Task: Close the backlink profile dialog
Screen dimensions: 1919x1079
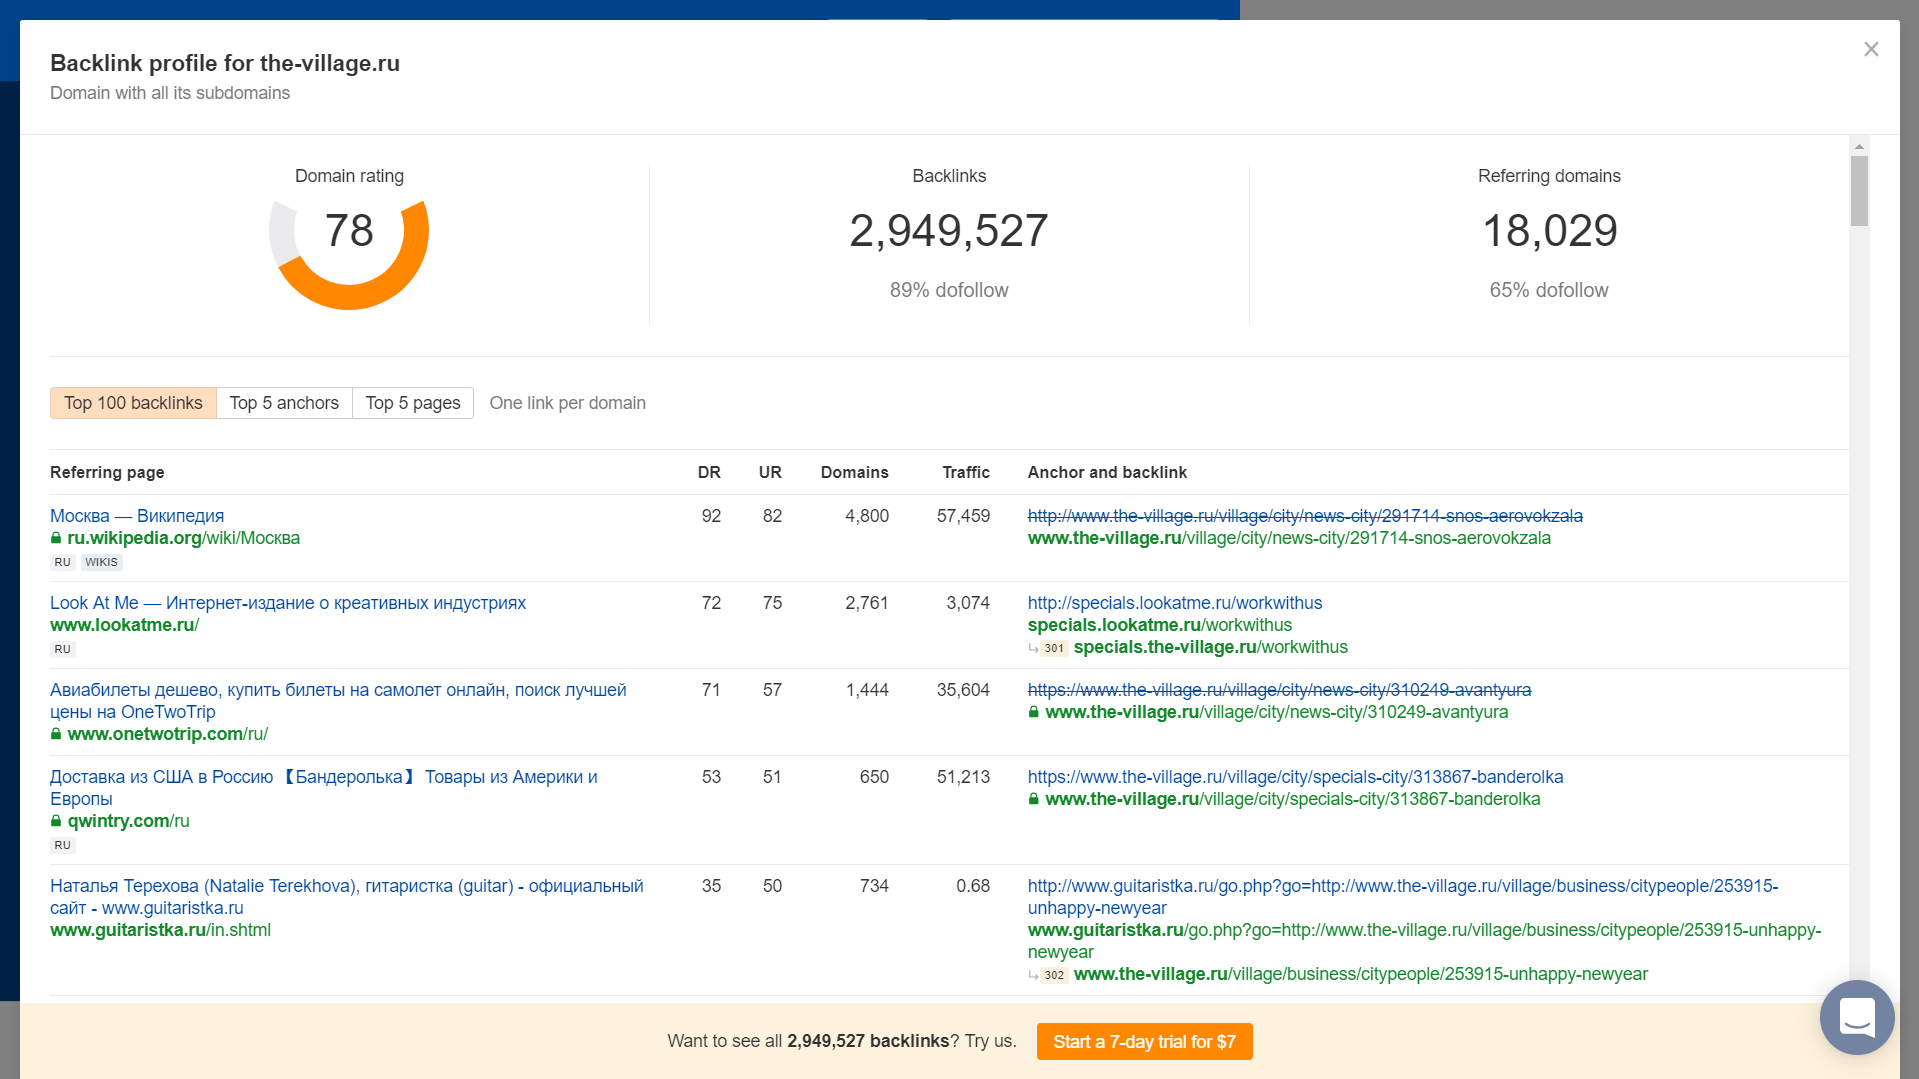Action: point(1870,49)
